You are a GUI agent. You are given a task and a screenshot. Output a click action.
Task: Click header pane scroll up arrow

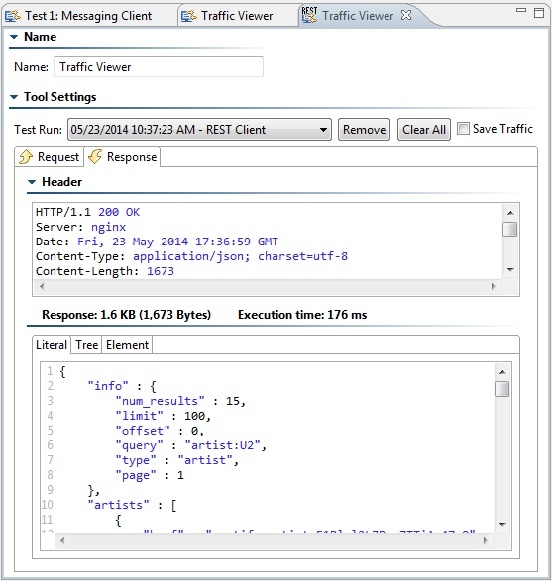(510, 213)
